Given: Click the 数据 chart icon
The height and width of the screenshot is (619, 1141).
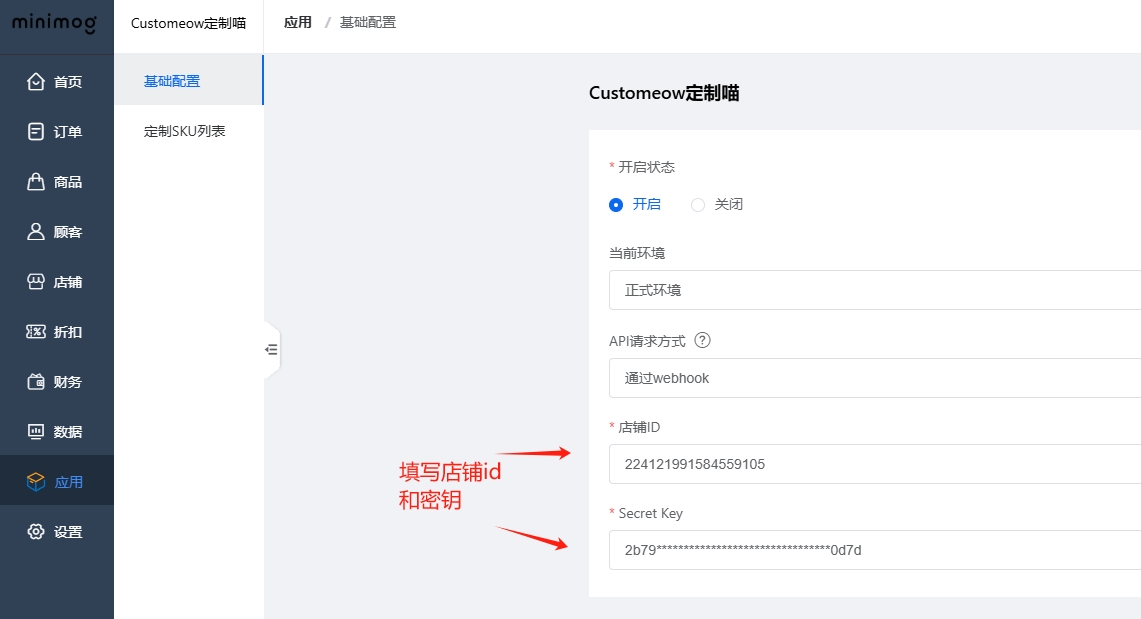Looking at the screenshot, I should [36, 431].
